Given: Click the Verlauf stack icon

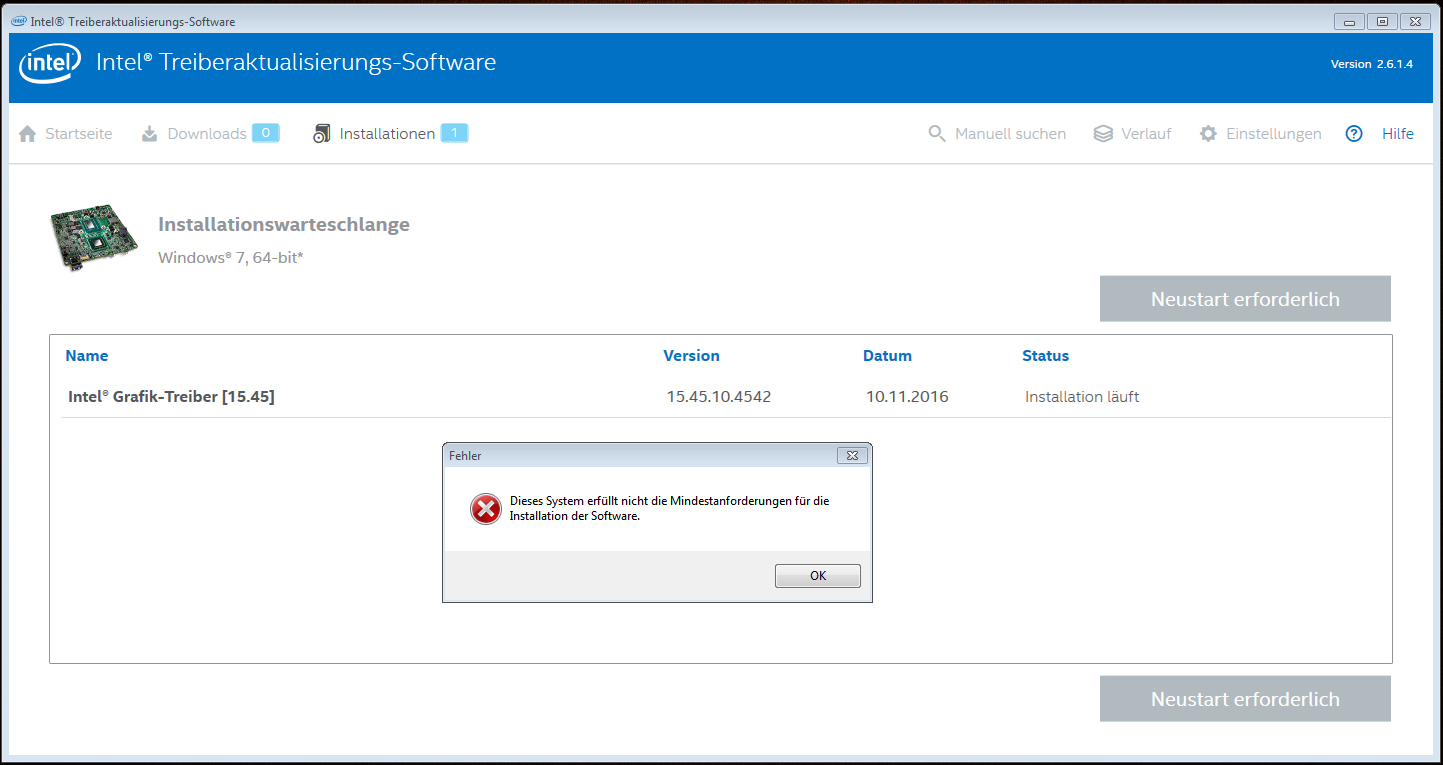Looking at the screenshot, I should [1103, 134].
